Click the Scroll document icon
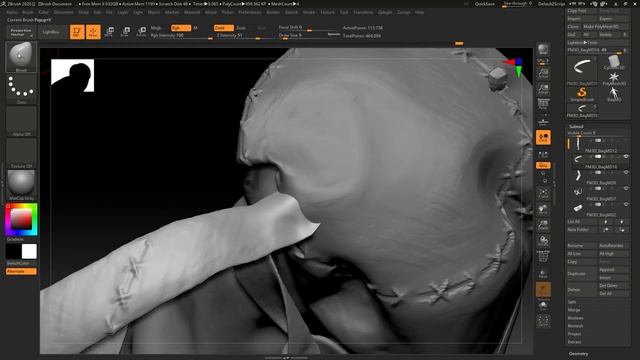This screenshot has width=640, height=360. coord(543,73)
